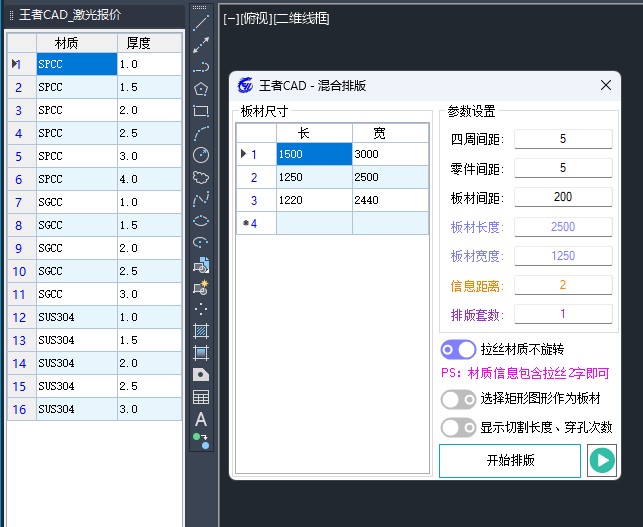Click the 板材间距 field showing 200
The width and height of the screenshot is (643, 527).
pos(563,197)
